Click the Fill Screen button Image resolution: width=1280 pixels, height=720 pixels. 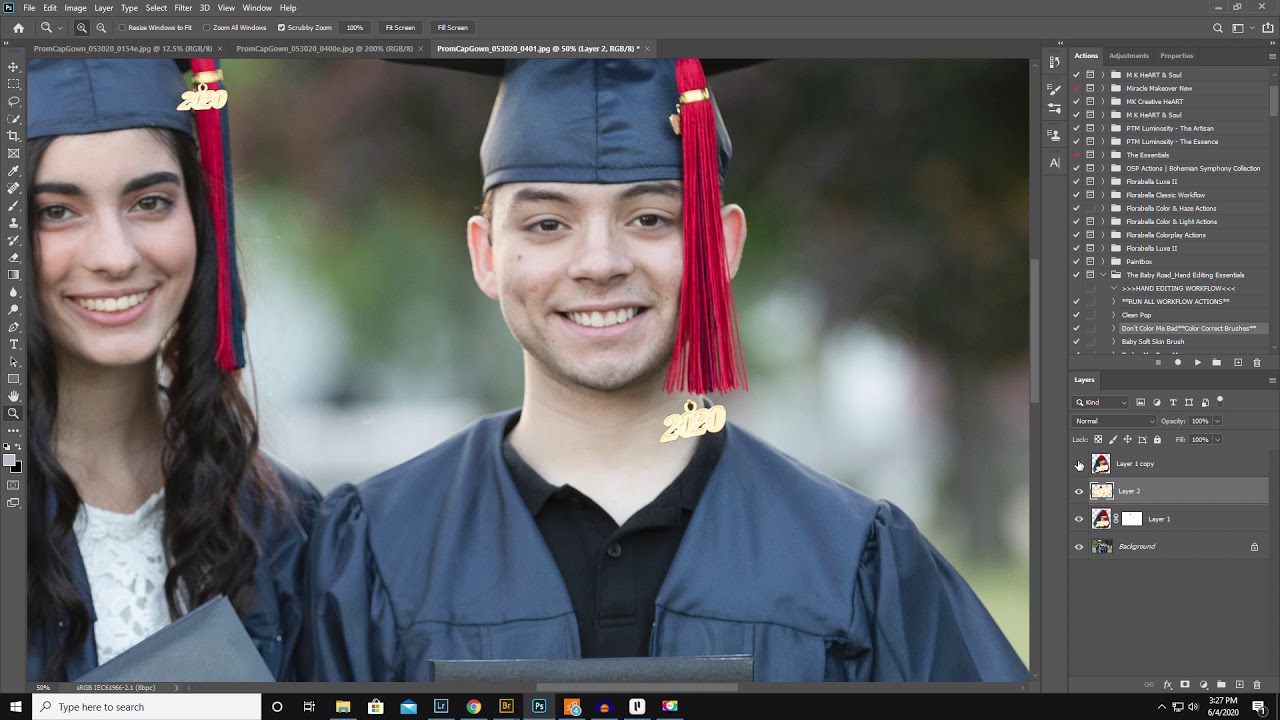tap(452, 28)
